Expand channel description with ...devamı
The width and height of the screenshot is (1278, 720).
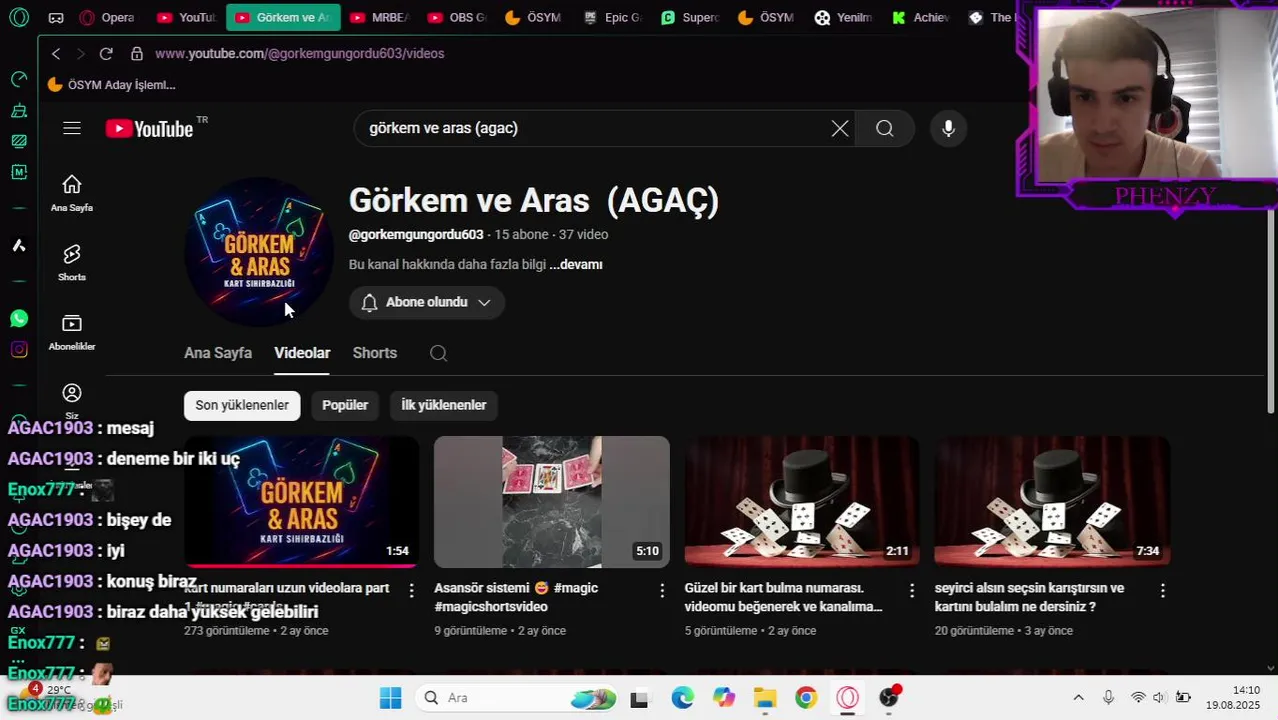576,265
